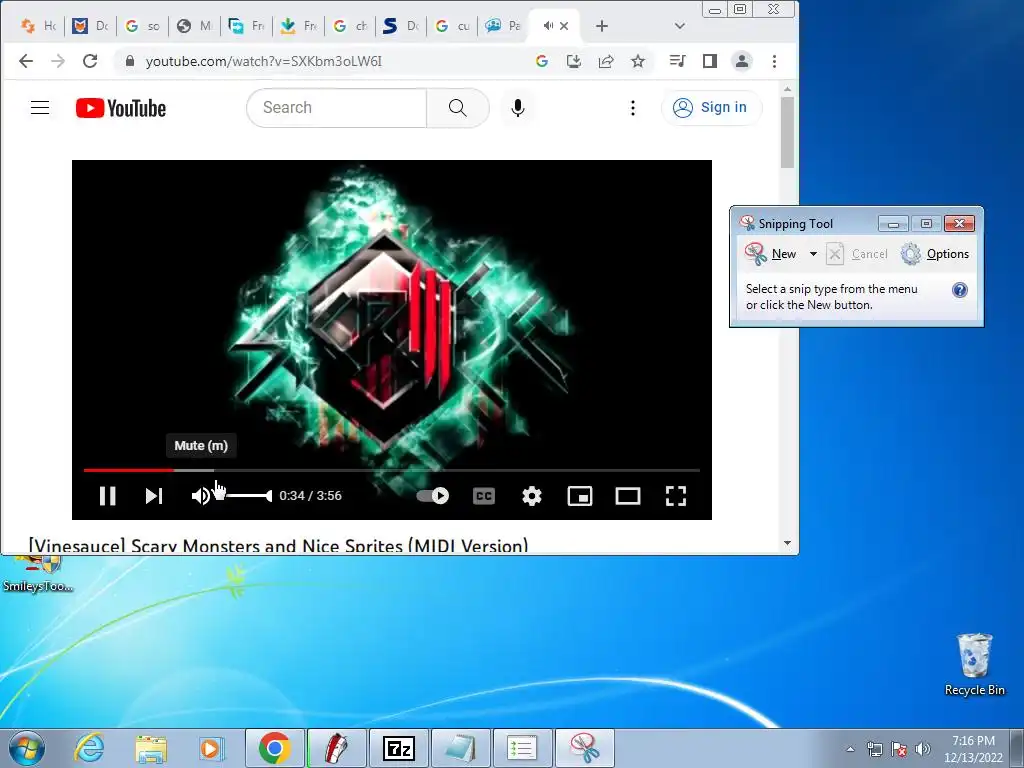Screen dimensions: 1024x768
Task: Open Windows Media Player from the taskbar
Action: (x=211, y=748)
